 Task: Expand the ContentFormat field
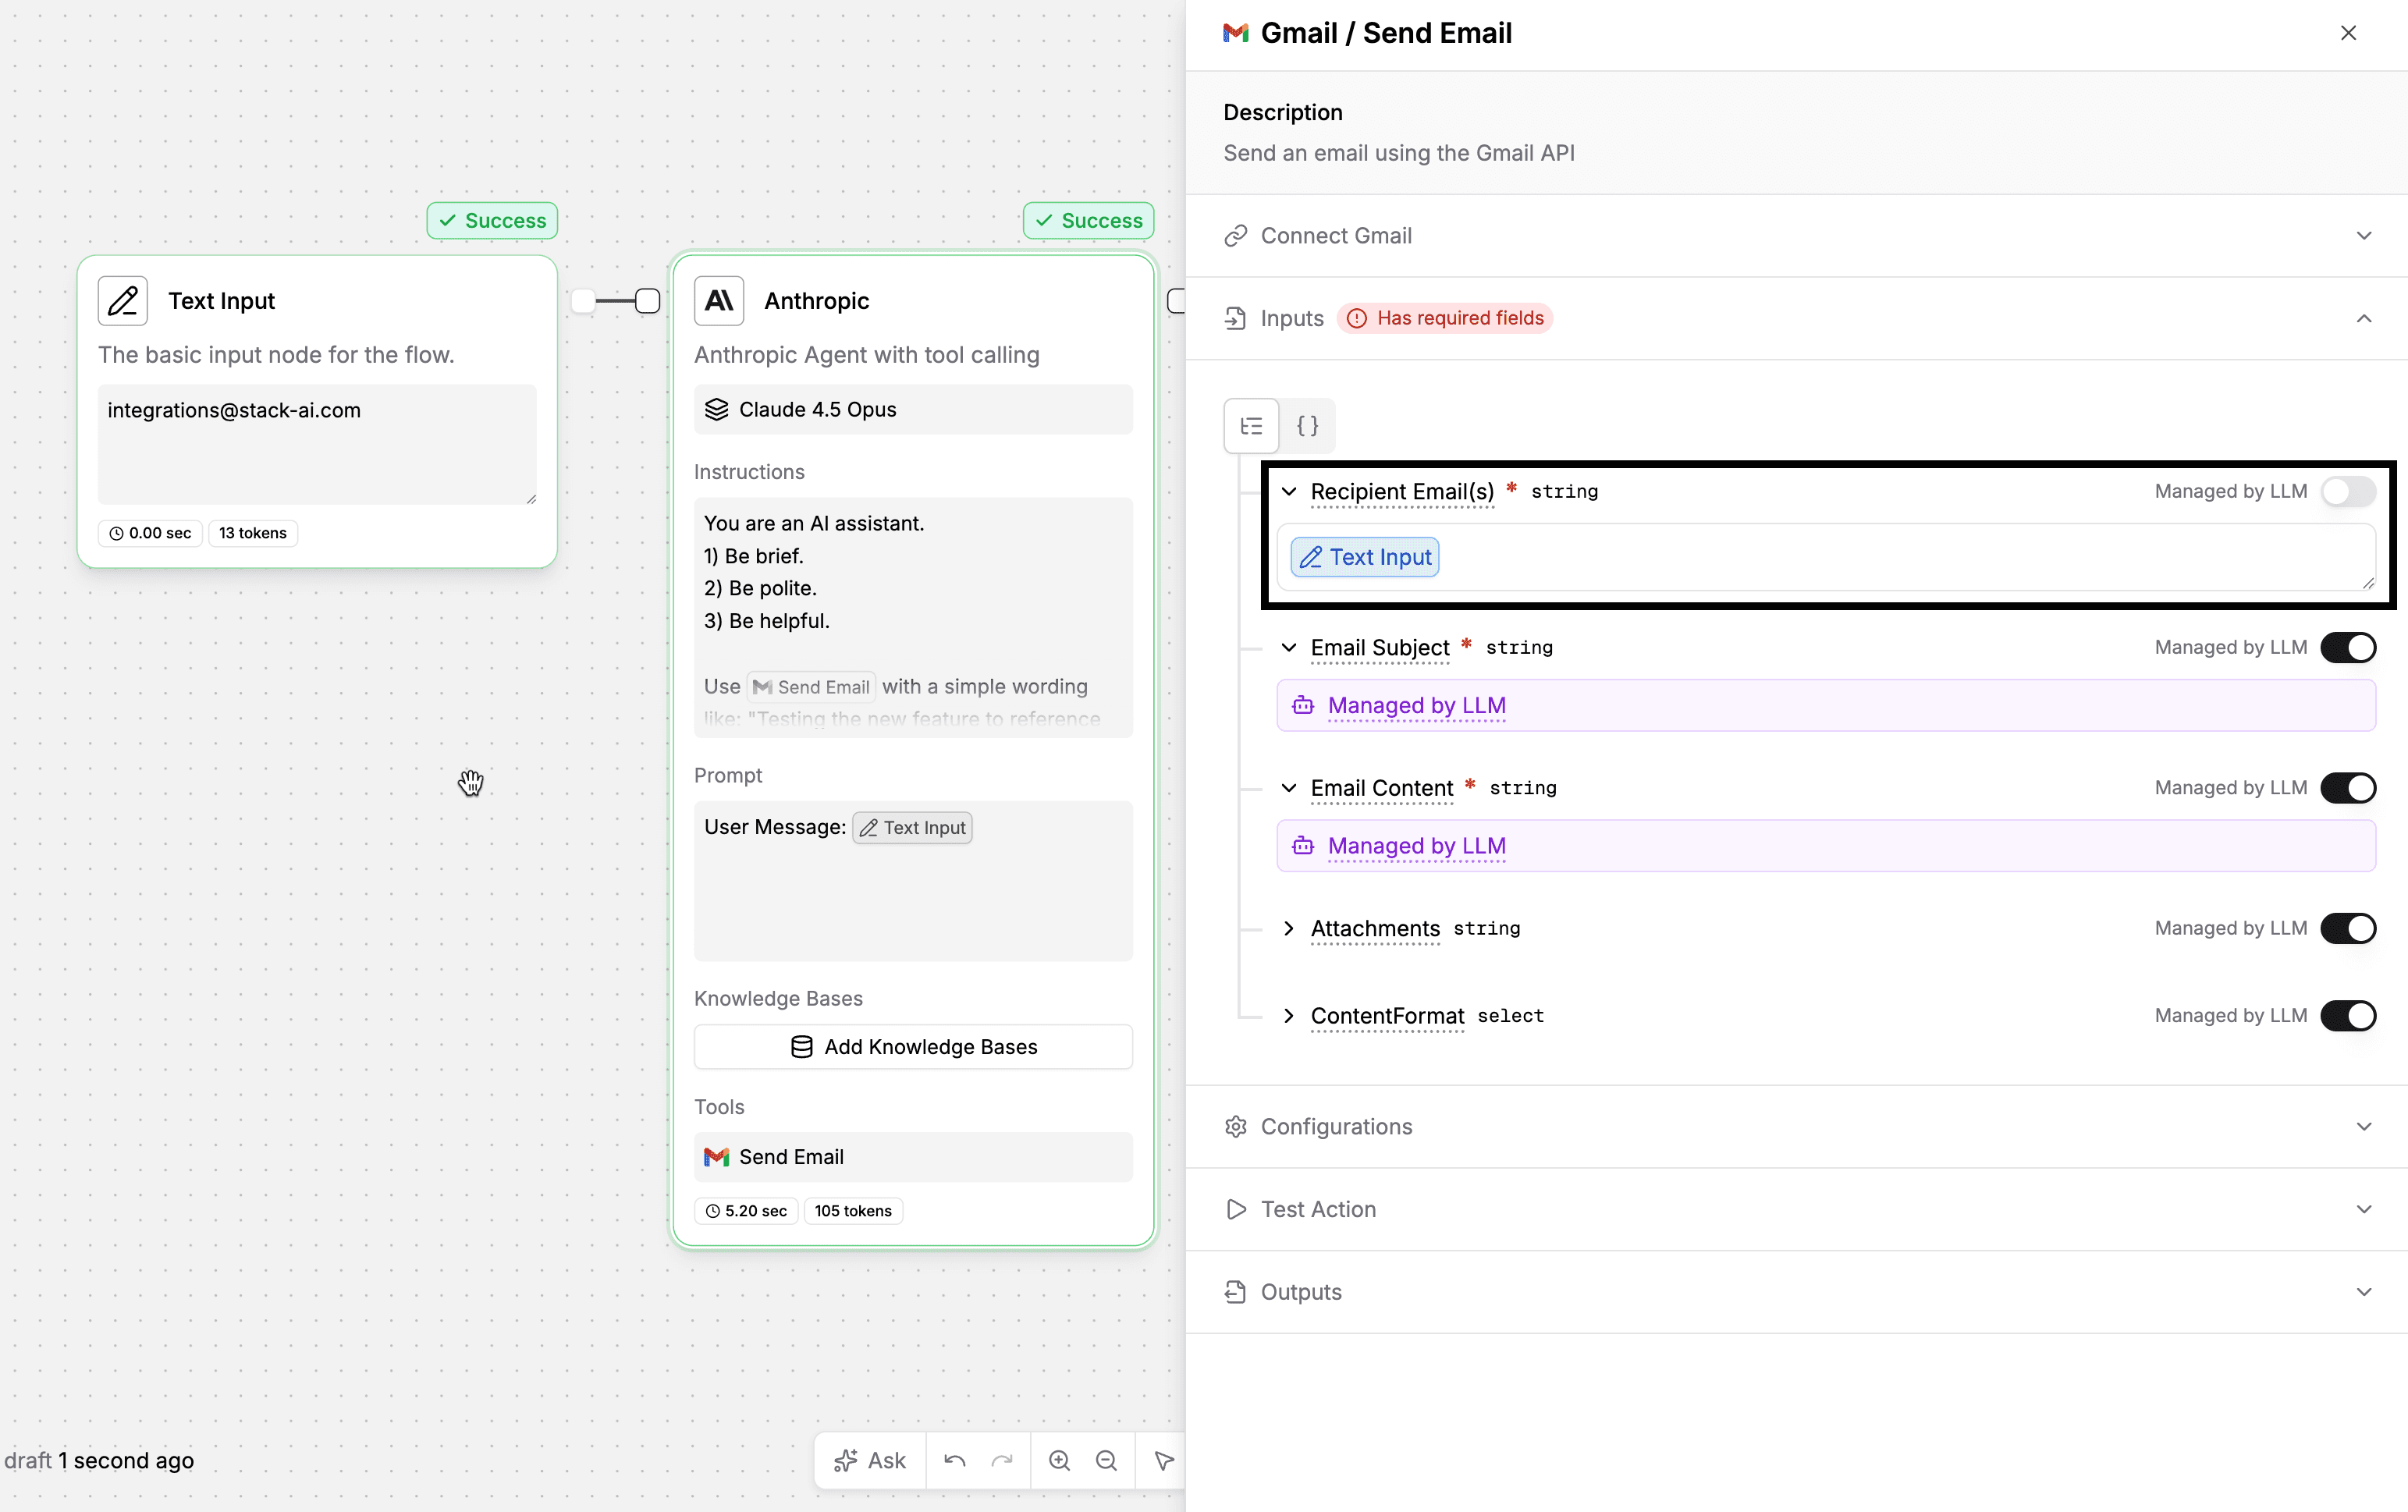pyautogui.click(x=1289, y=1016)
